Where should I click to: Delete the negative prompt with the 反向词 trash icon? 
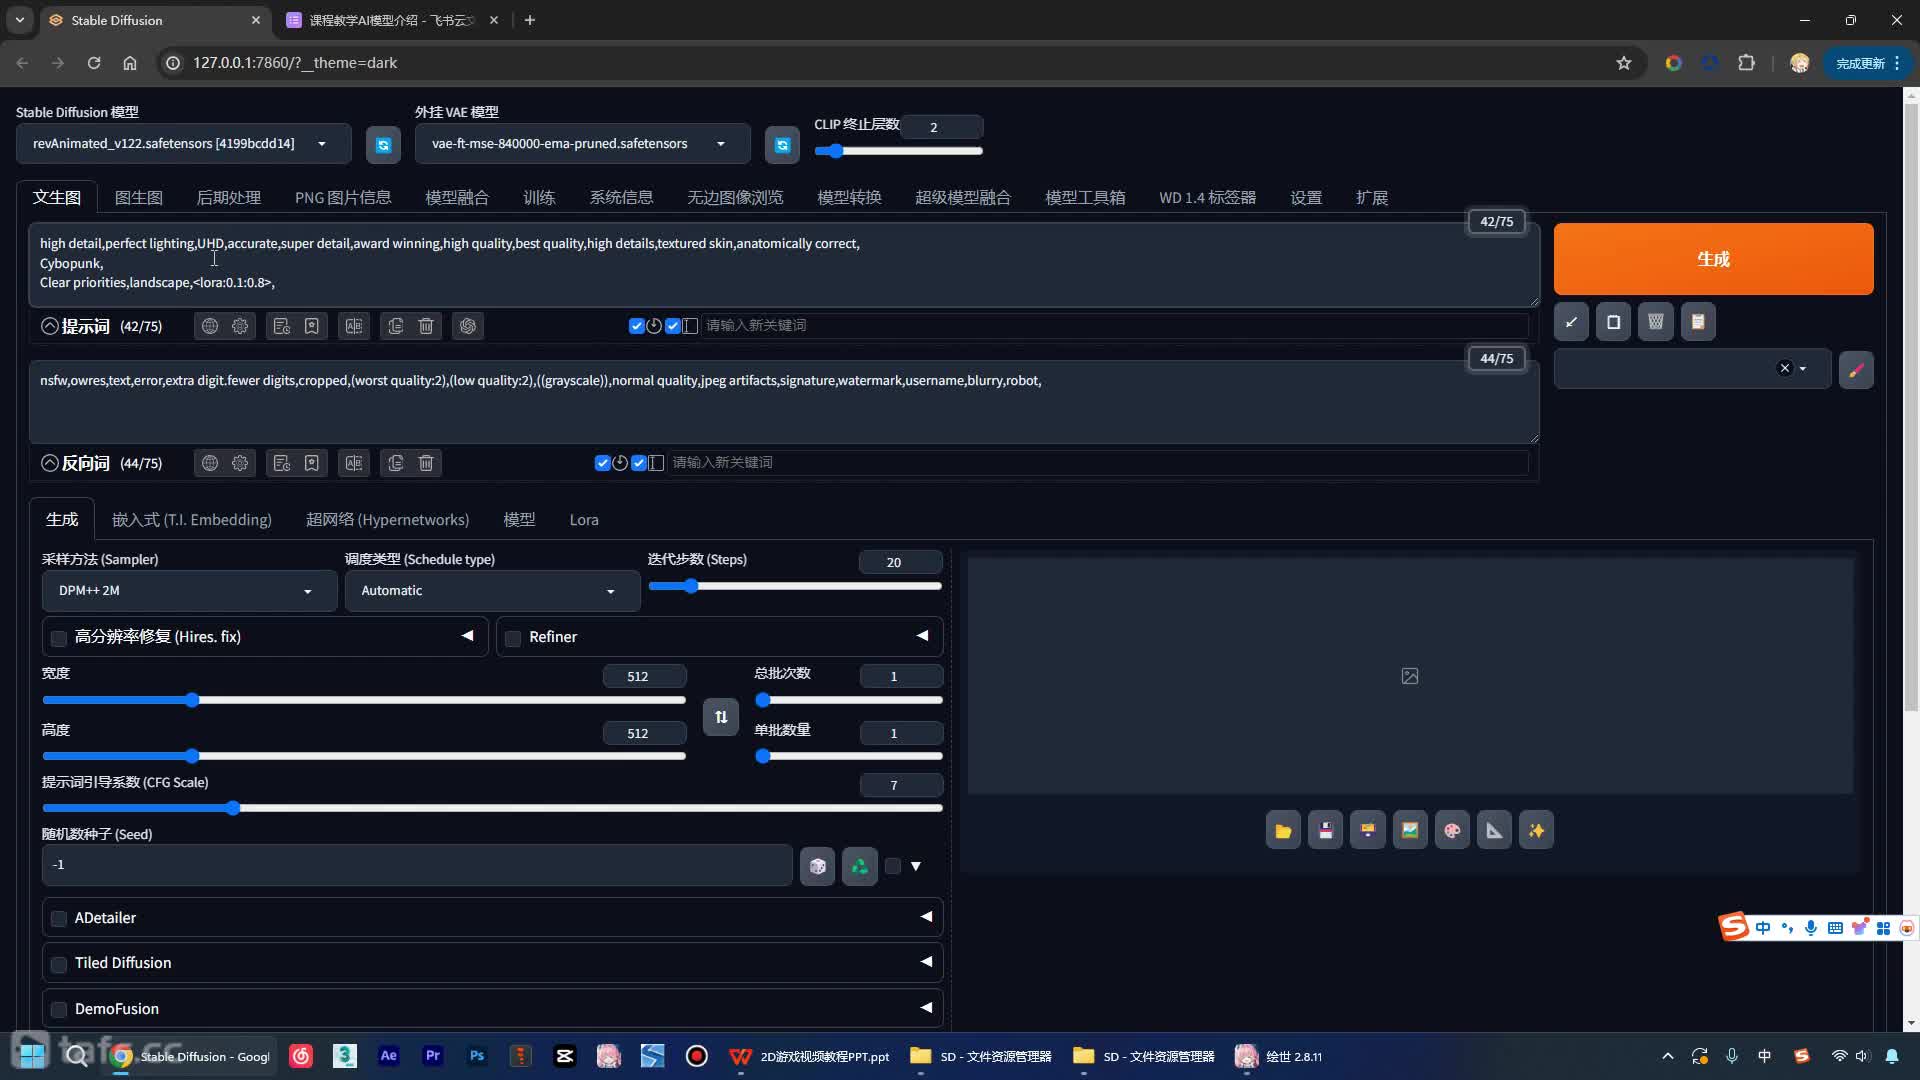[x=426, y=463]
